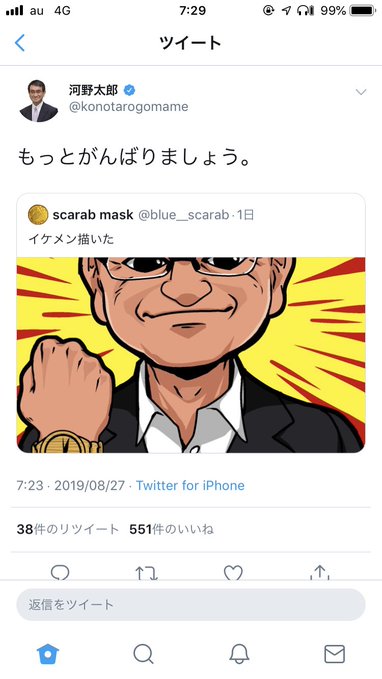Open Search tab with magnifier icon
The image size is (382, 679).
pos(143,654)
